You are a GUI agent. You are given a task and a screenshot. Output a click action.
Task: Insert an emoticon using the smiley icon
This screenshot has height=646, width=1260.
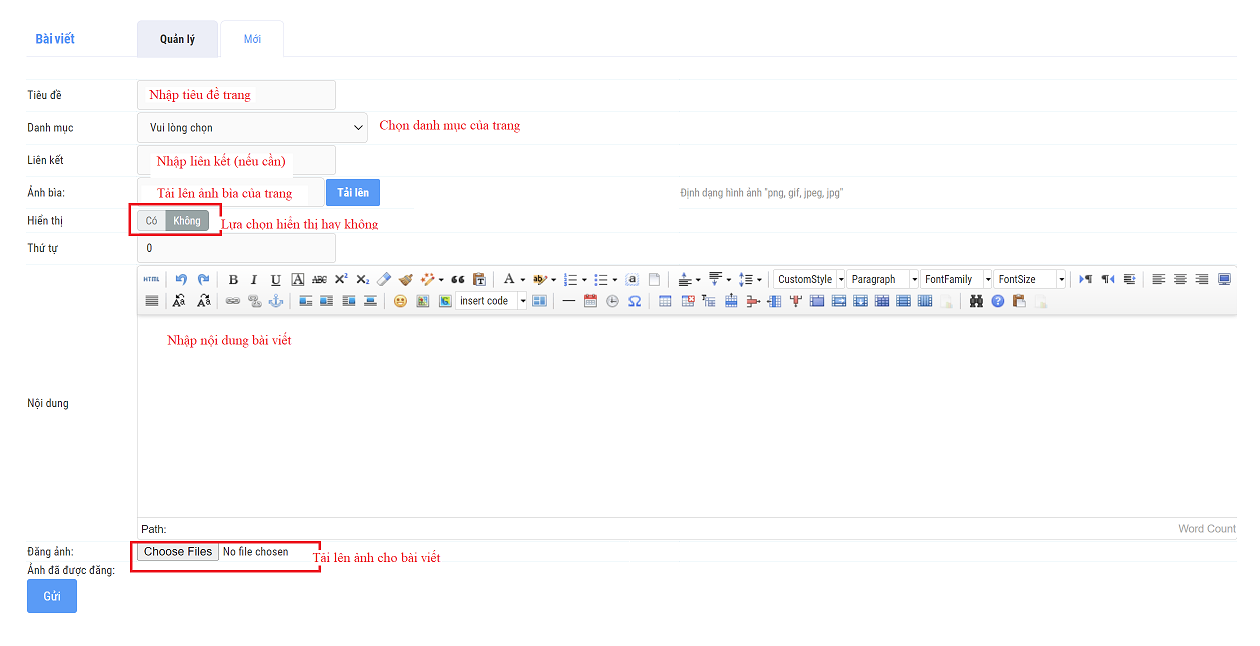[x=400, y=301]
